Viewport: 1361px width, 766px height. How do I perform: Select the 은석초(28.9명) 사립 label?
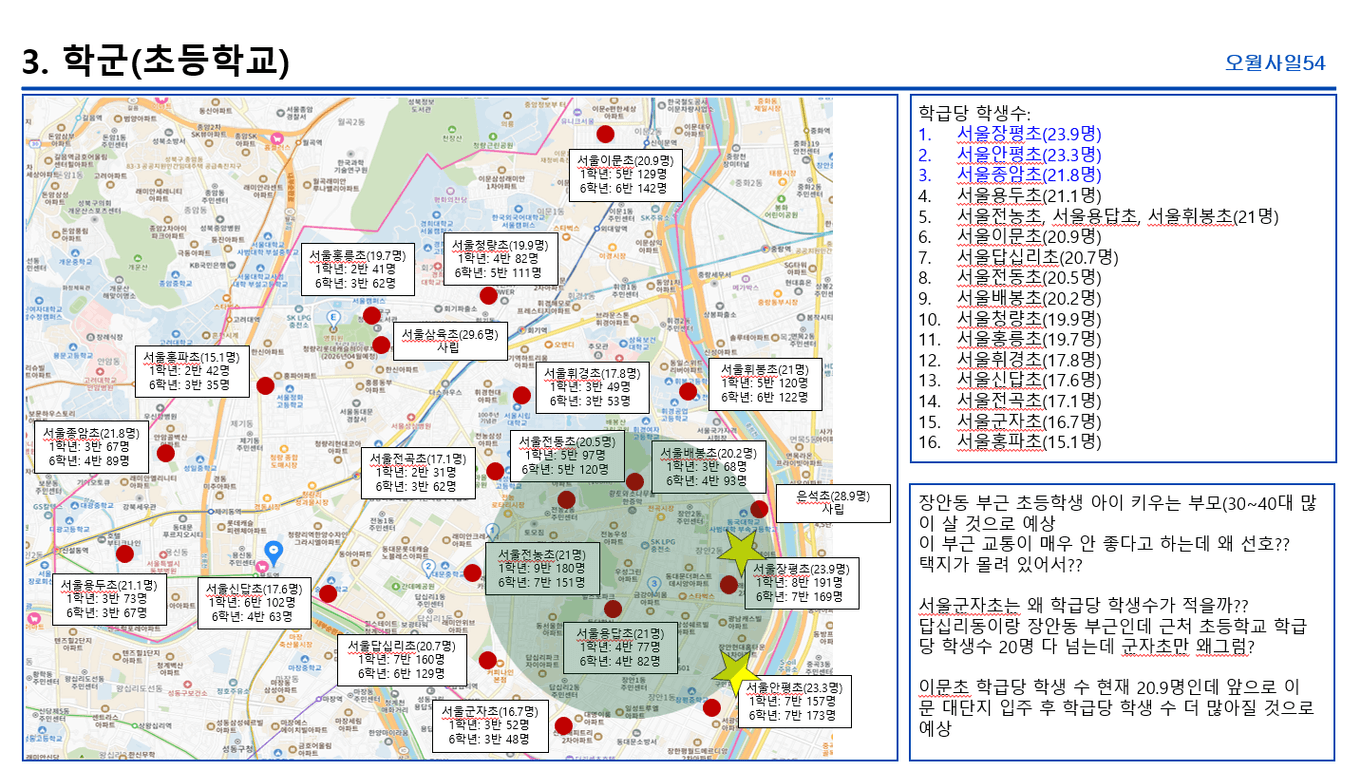click(833, 503)
